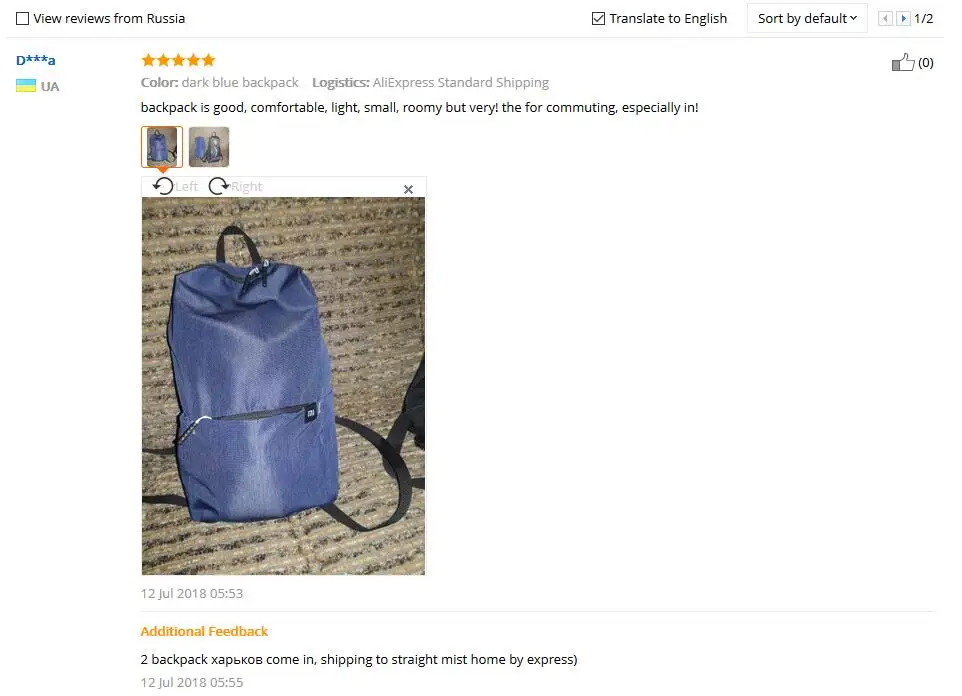Click the Ukraine flag icon
Viewport: 962px width, 696px height.
point(26,86)
